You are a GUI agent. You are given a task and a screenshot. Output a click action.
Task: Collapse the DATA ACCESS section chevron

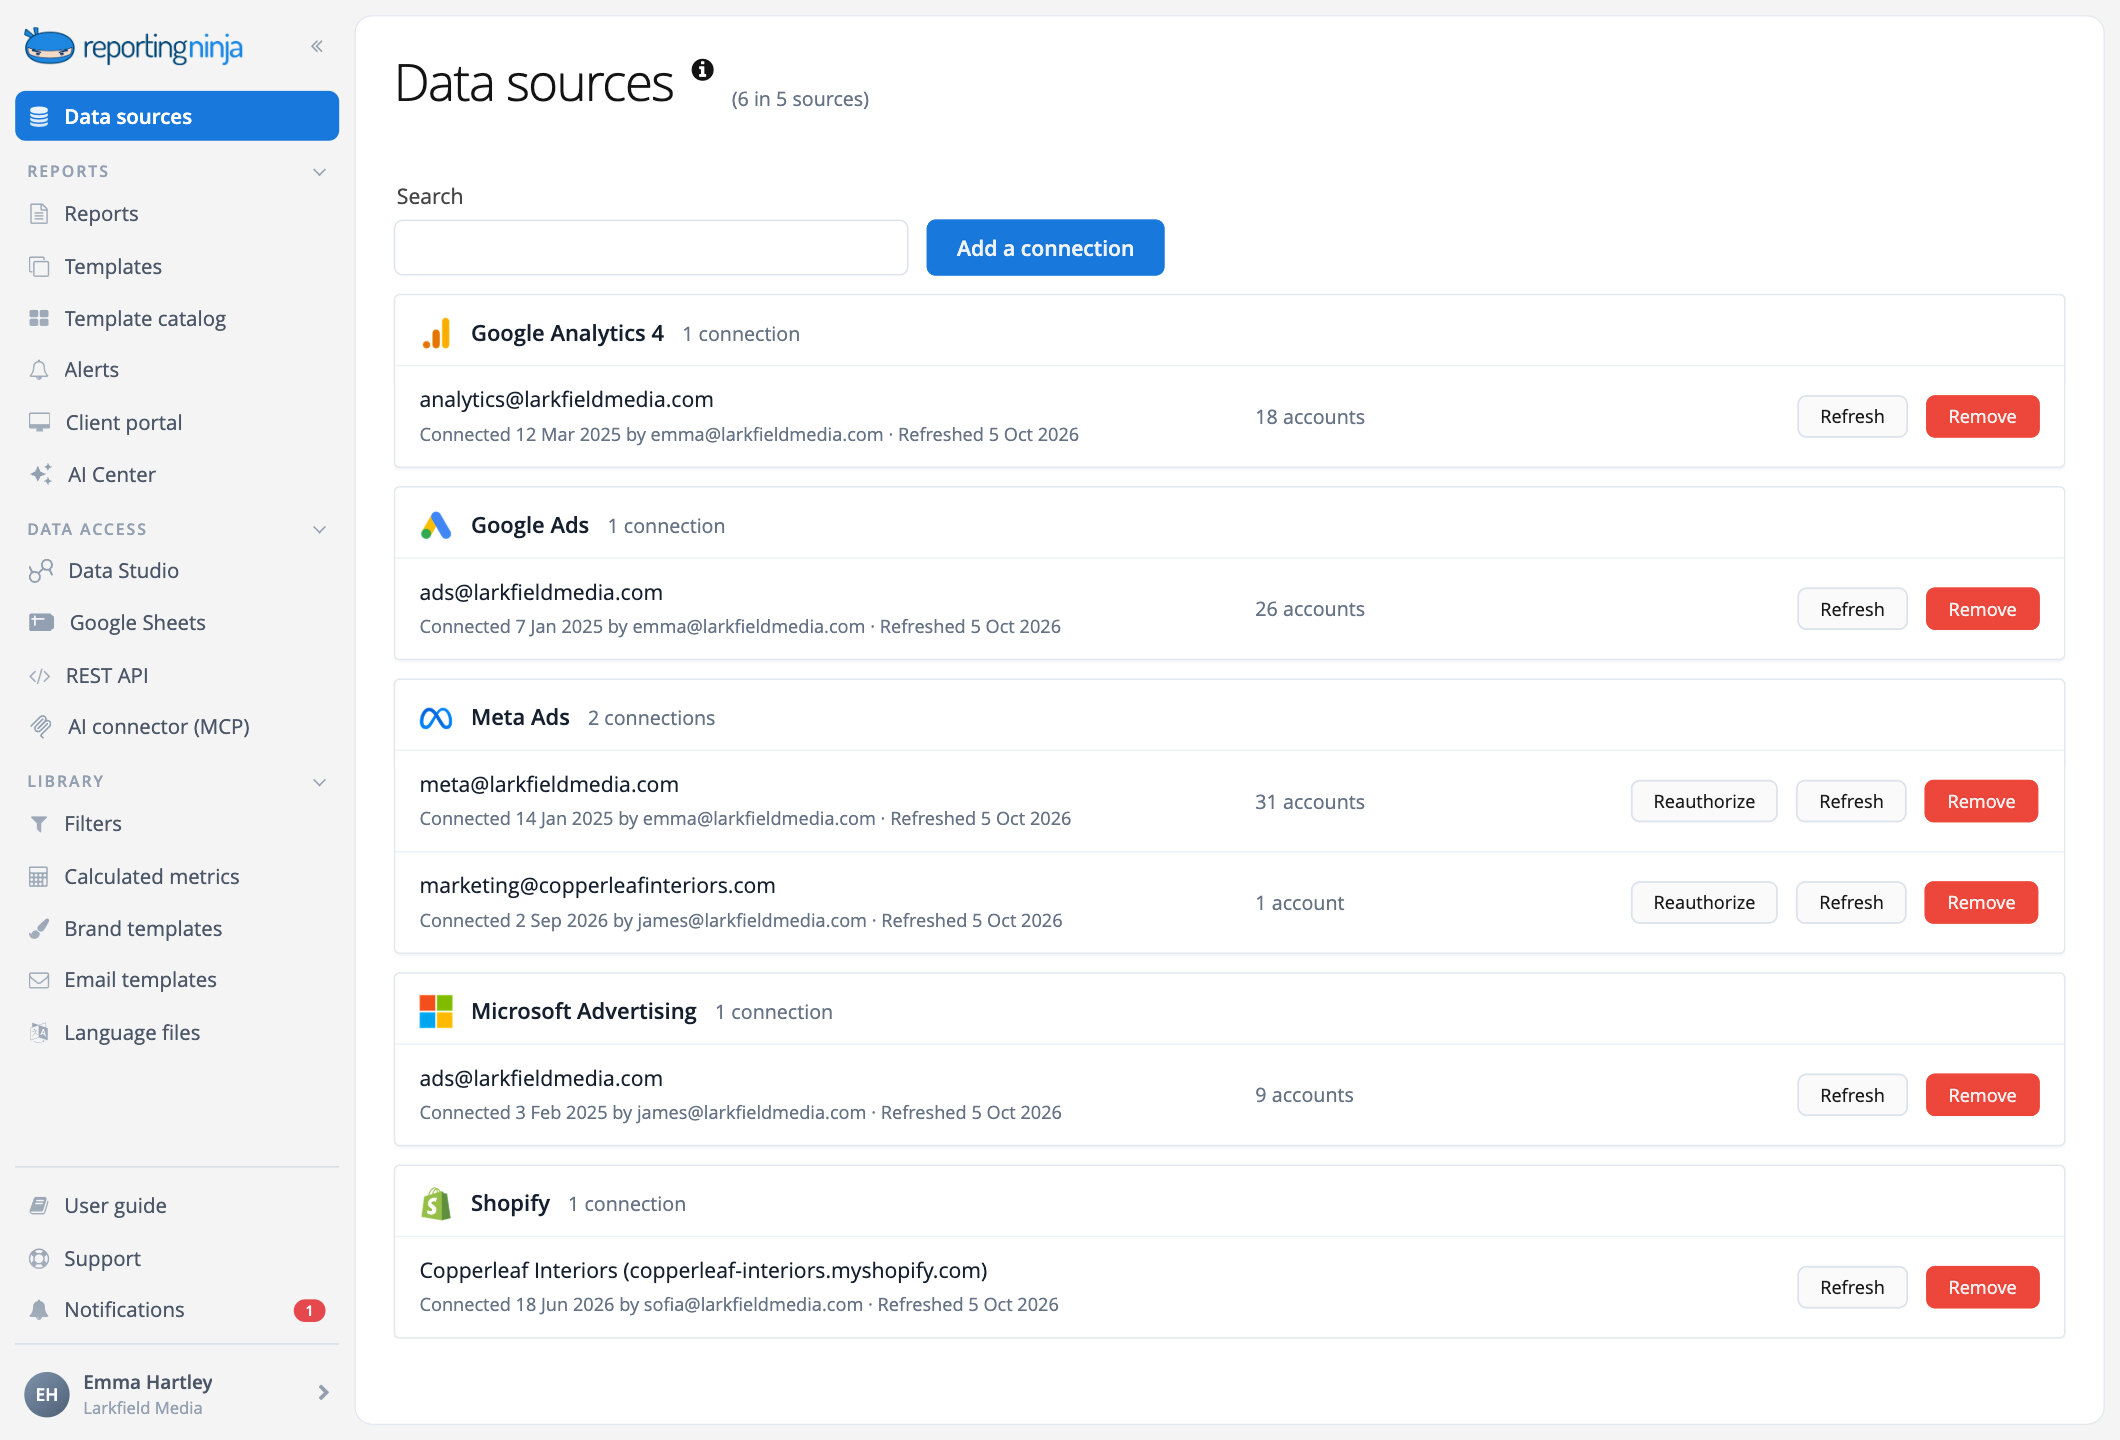(x=319, y=529)
